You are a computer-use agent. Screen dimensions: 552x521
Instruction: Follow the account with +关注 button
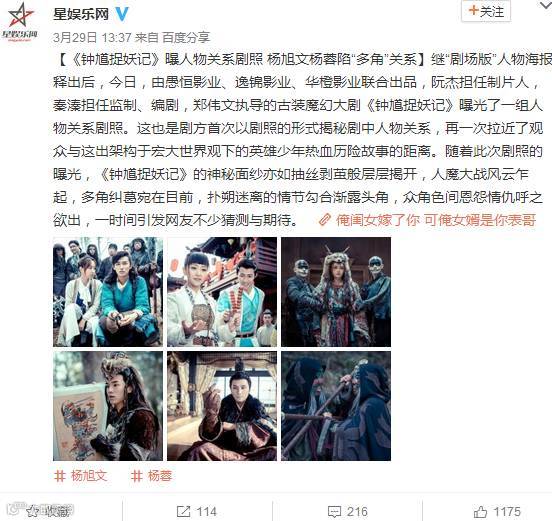(486, 12)
